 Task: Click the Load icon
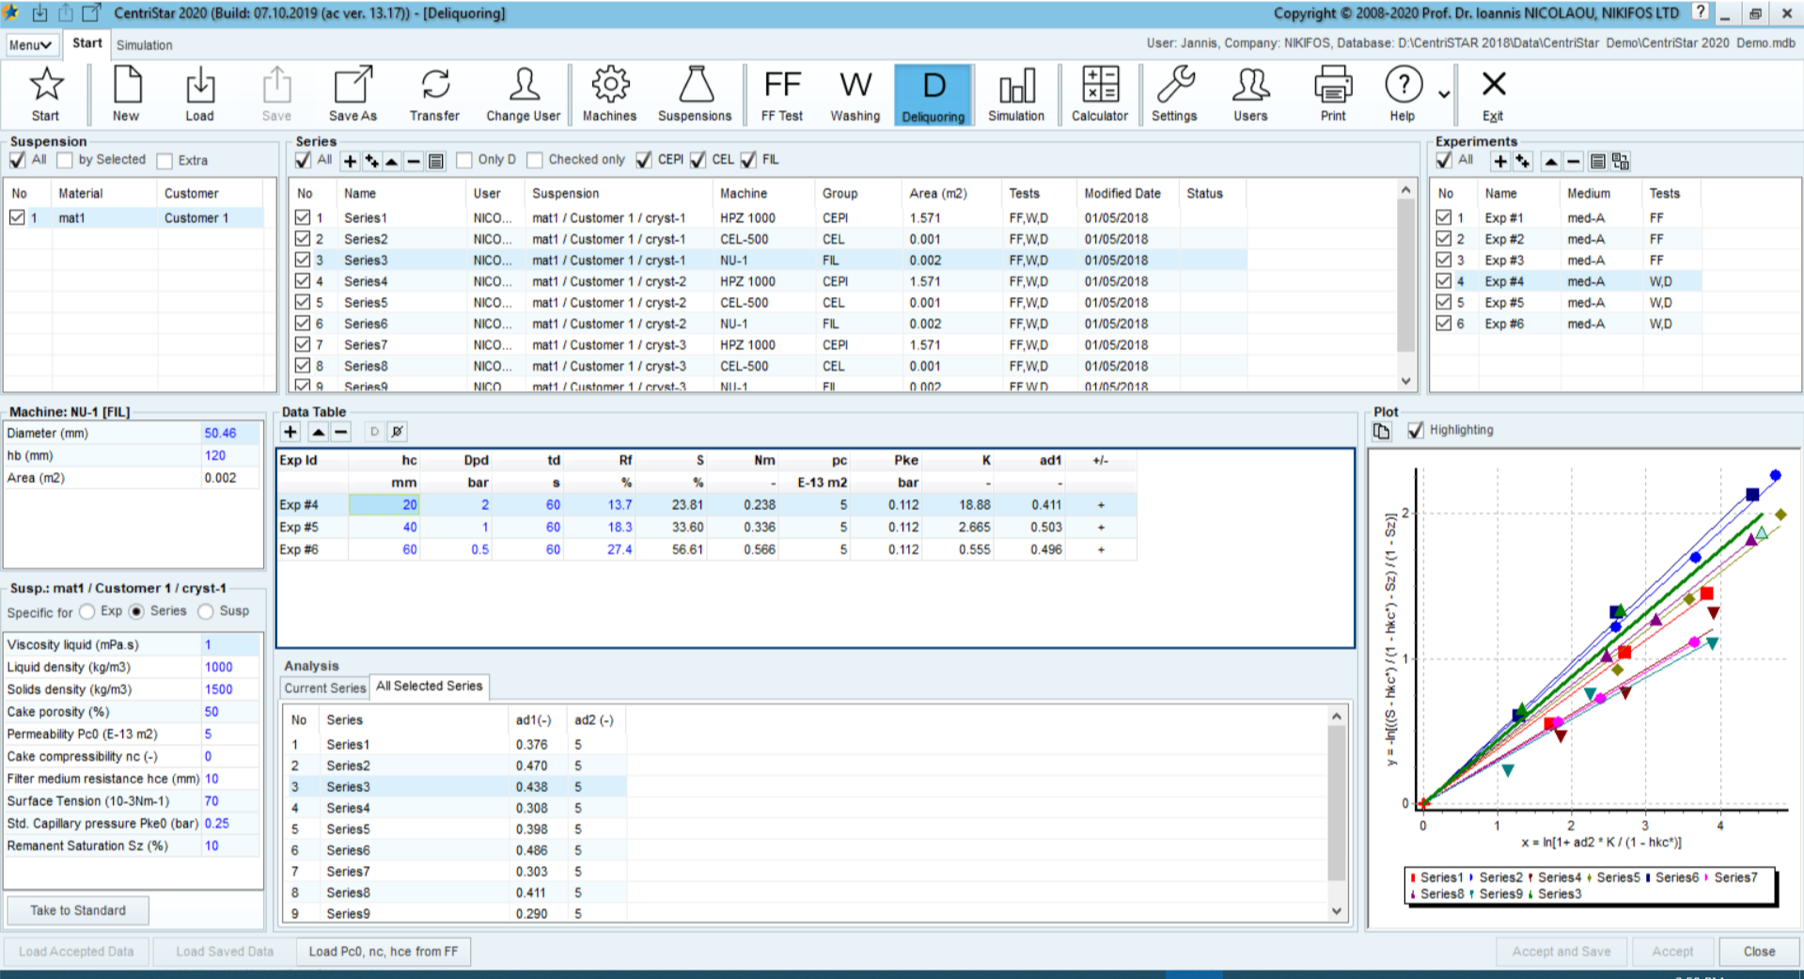click(199, 95)
